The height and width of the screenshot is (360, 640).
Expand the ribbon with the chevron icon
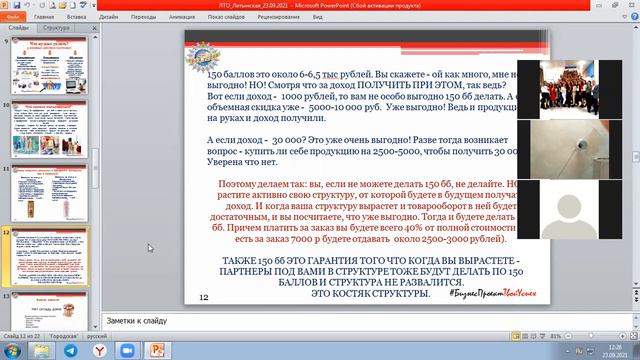pos(624,17)
